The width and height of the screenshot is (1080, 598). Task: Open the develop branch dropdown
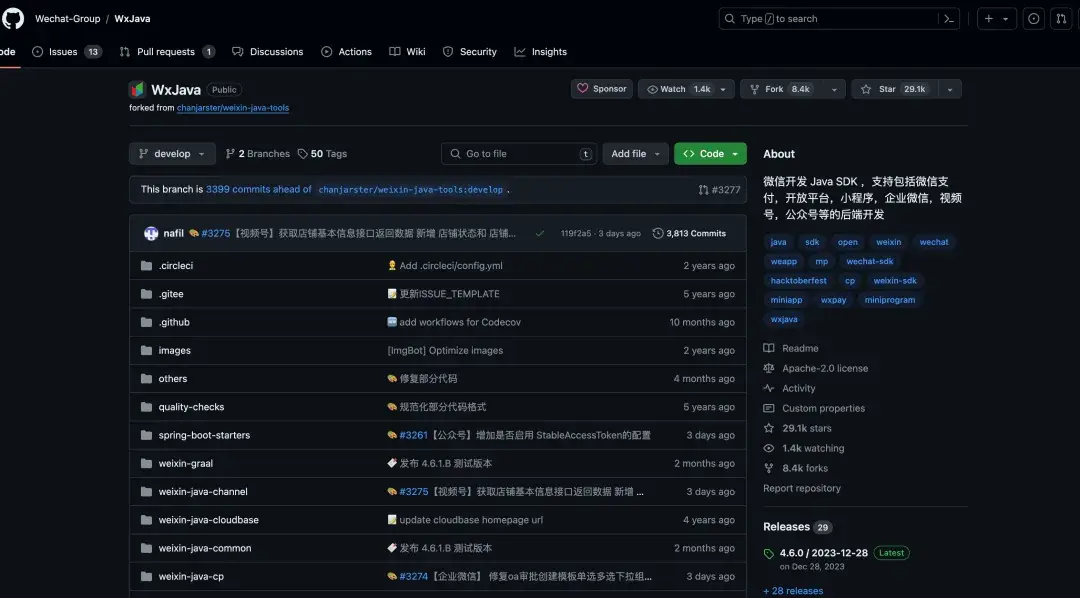point(171,153)
